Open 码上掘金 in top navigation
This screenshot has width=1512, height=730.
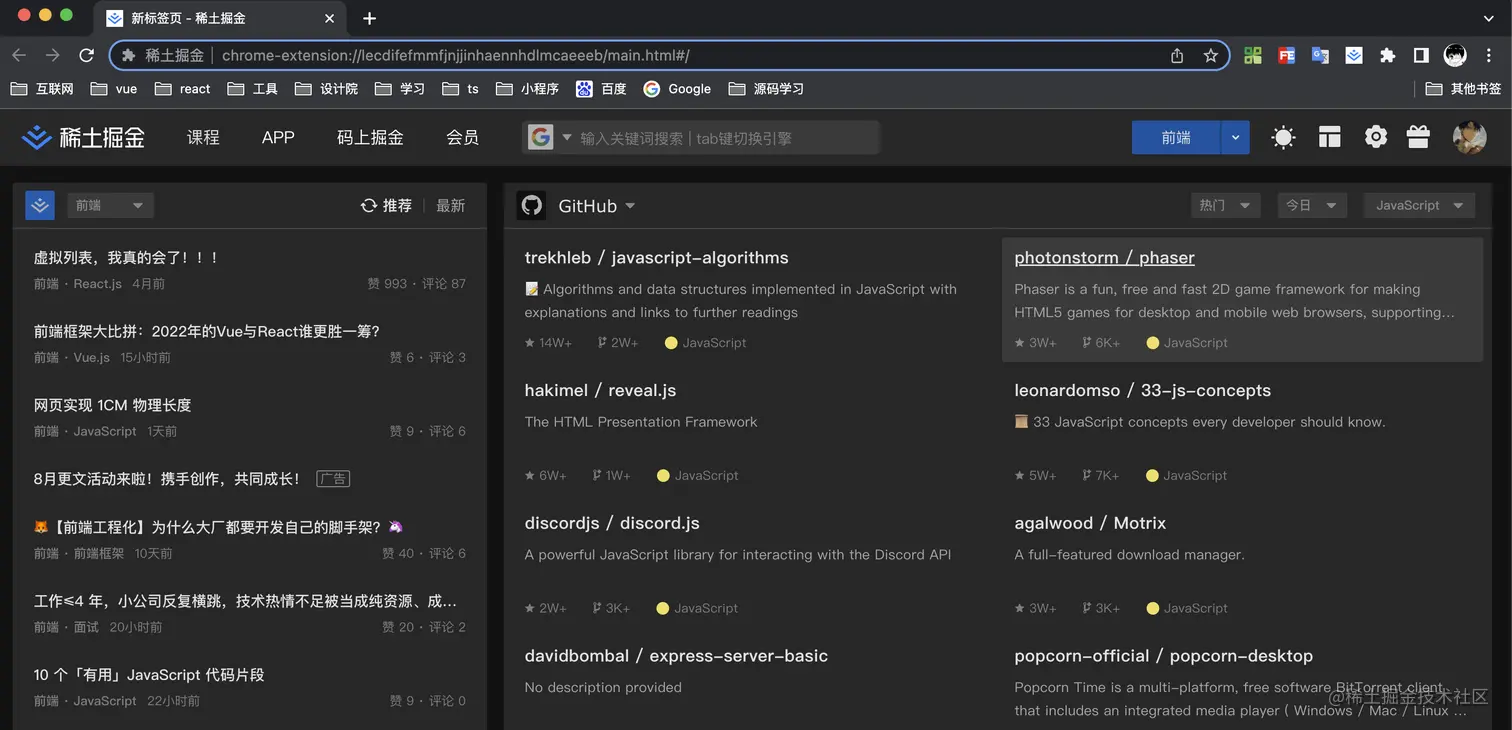click(x=370, y=137)
